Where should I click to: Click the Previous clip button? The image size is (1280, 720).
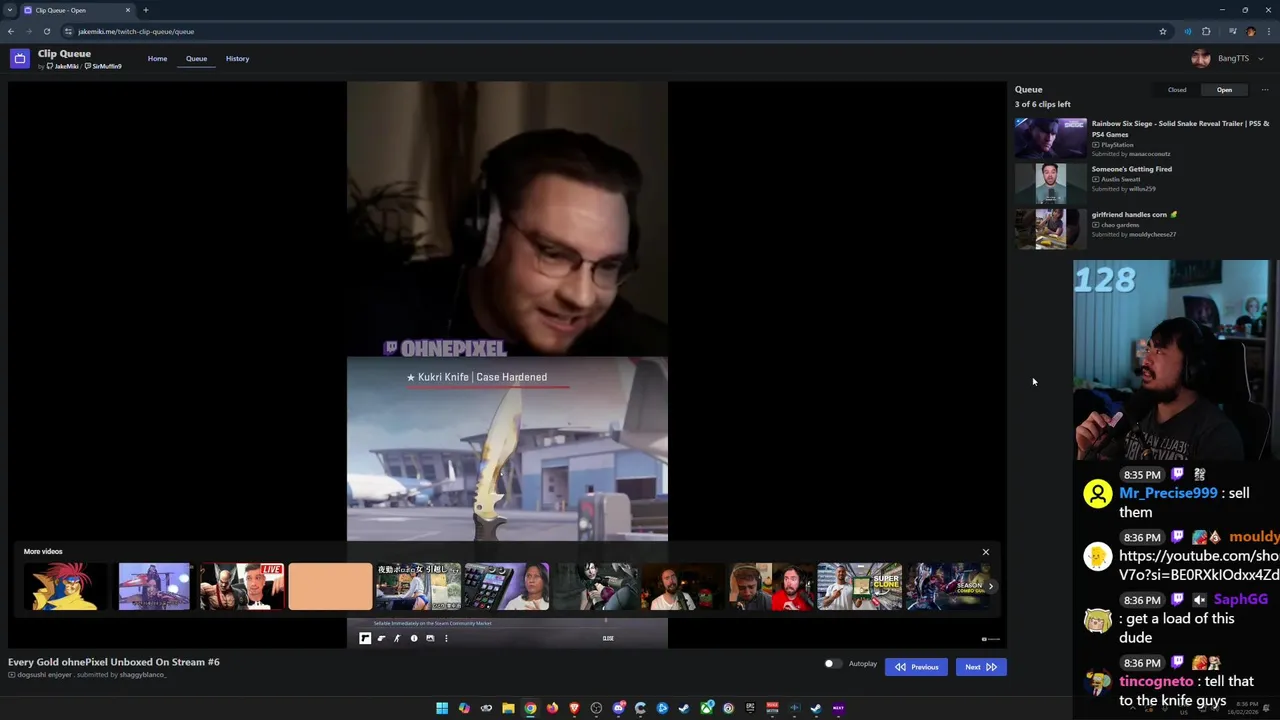click(916, 667)
